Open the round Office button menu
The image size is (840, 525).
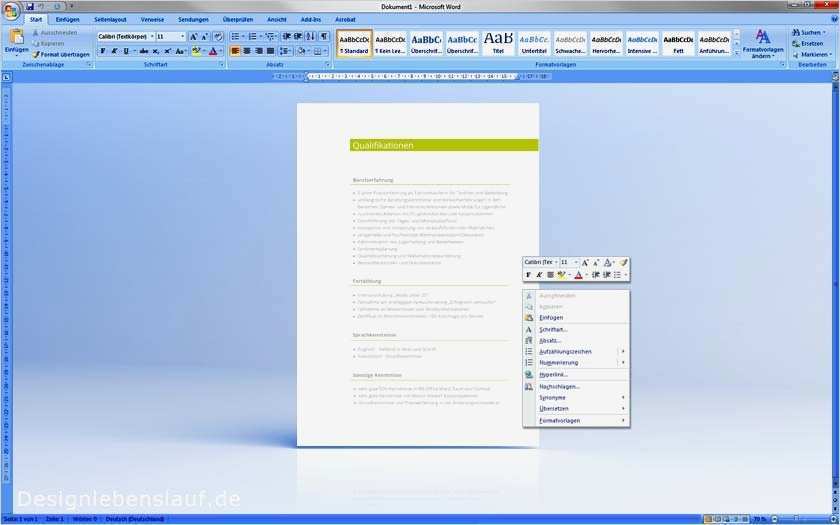coord(11,11)
